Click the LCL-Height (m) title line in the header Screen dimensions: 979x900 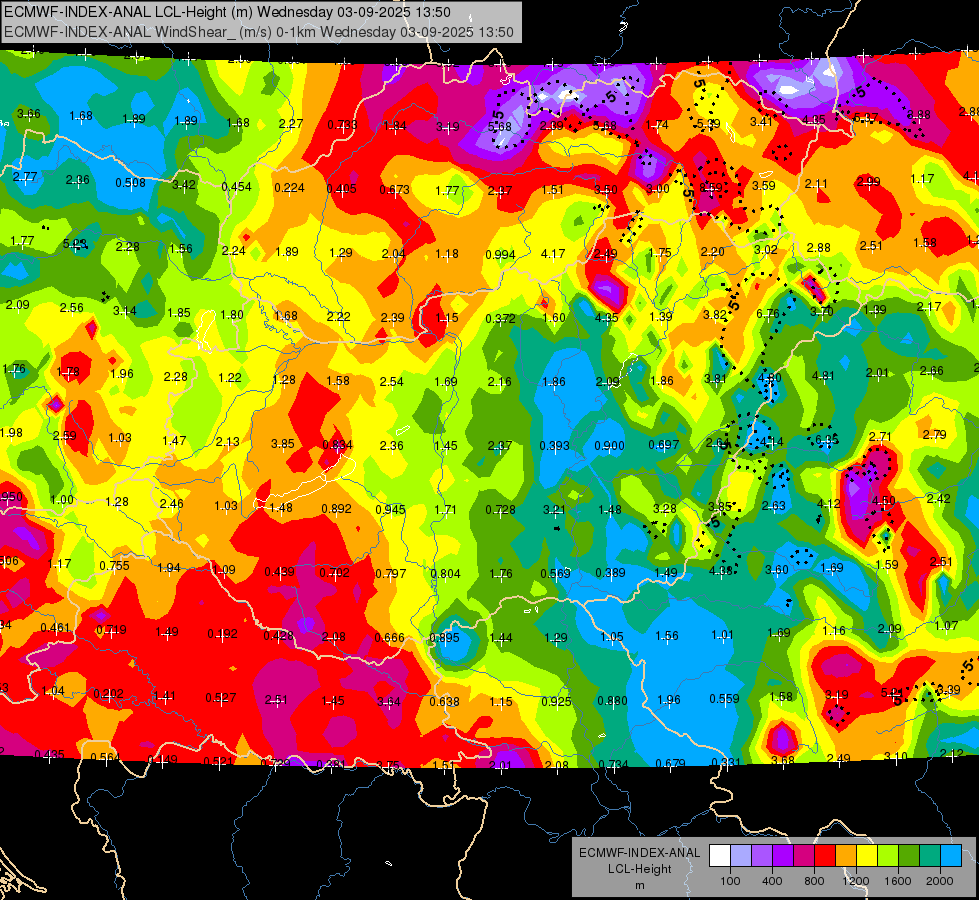coord(227,12)
